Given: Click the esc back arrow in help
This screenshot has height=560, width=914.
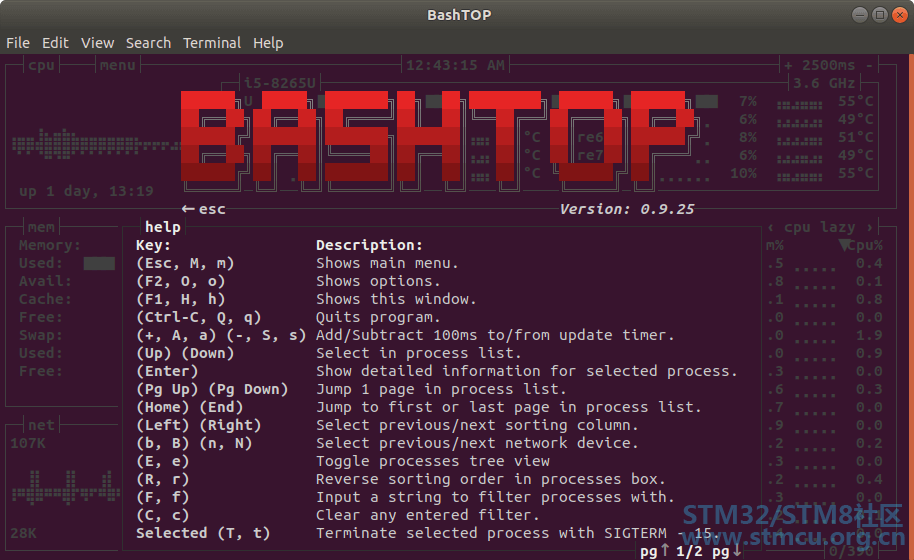Looking at the screenshot, I should 203,209.
